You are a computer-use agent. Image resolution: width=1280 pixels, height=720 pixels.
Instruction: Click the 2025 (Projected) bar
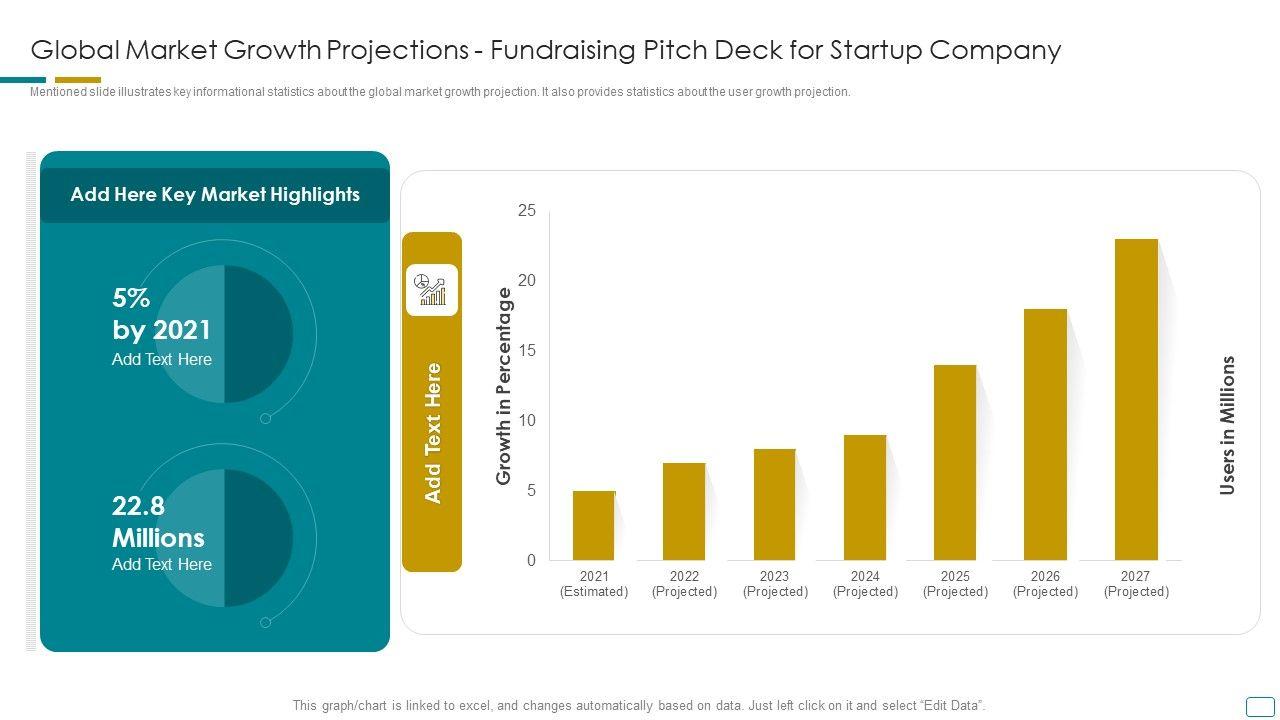(955, 462)
